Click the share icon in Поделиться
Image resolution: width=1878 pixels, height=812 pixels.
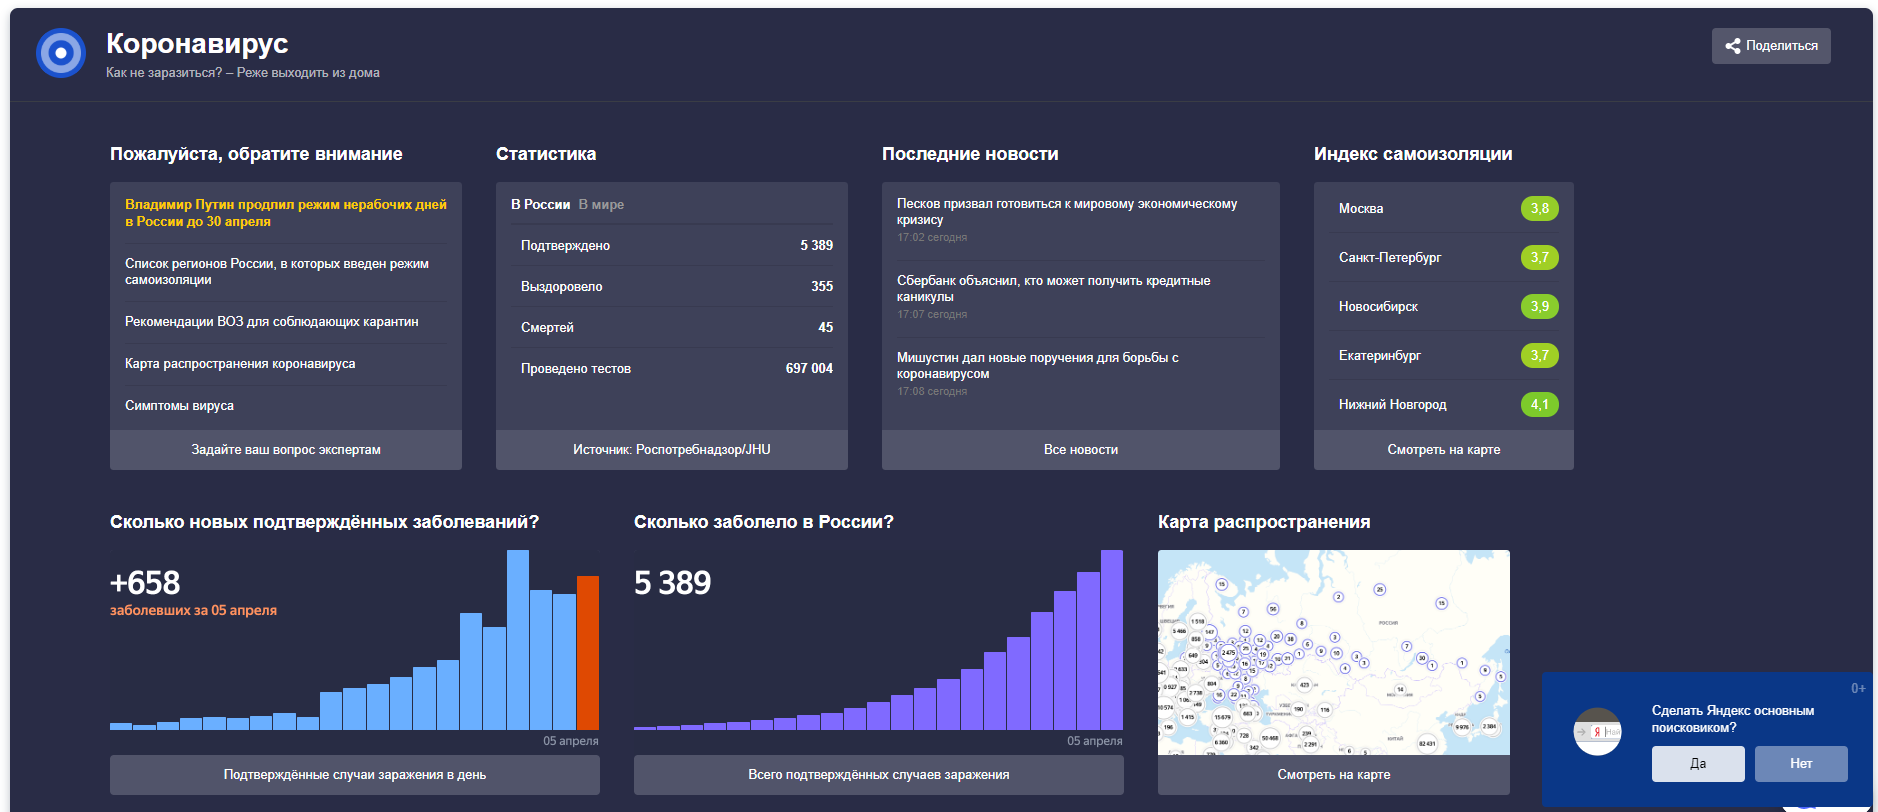click(x=1733, y=46)
